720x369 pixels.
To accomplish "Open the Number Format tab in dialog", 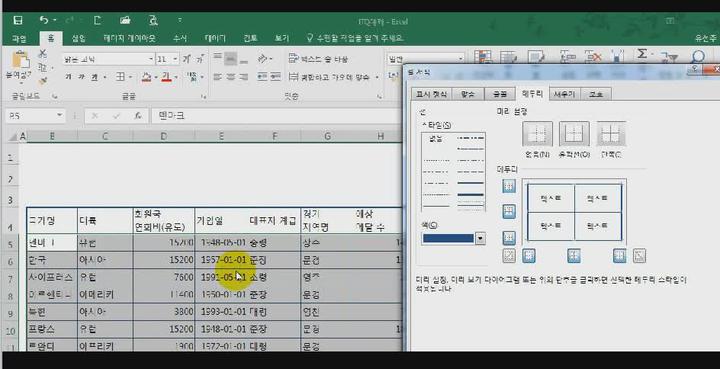I will (431, 94).
